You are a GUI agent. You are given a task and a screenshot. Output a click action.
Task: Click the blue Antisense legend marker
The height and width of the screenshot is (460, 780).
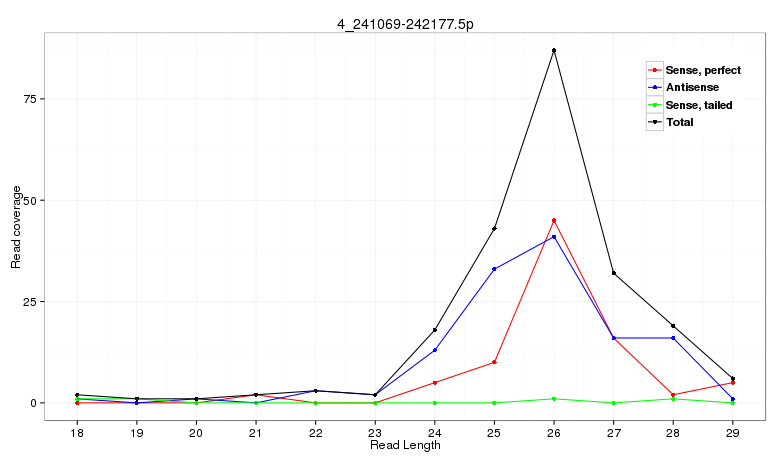coord(655,88)
